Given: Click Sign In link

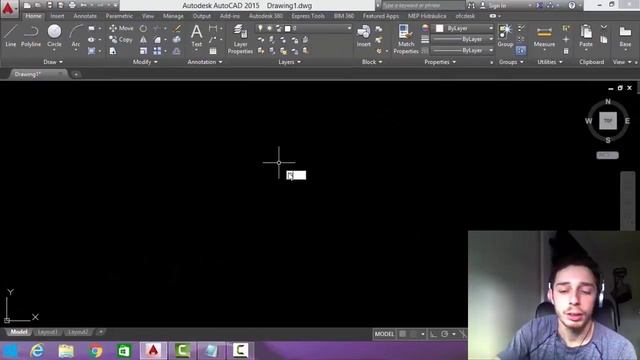Looking at the screenshot, I should (497, 5).
